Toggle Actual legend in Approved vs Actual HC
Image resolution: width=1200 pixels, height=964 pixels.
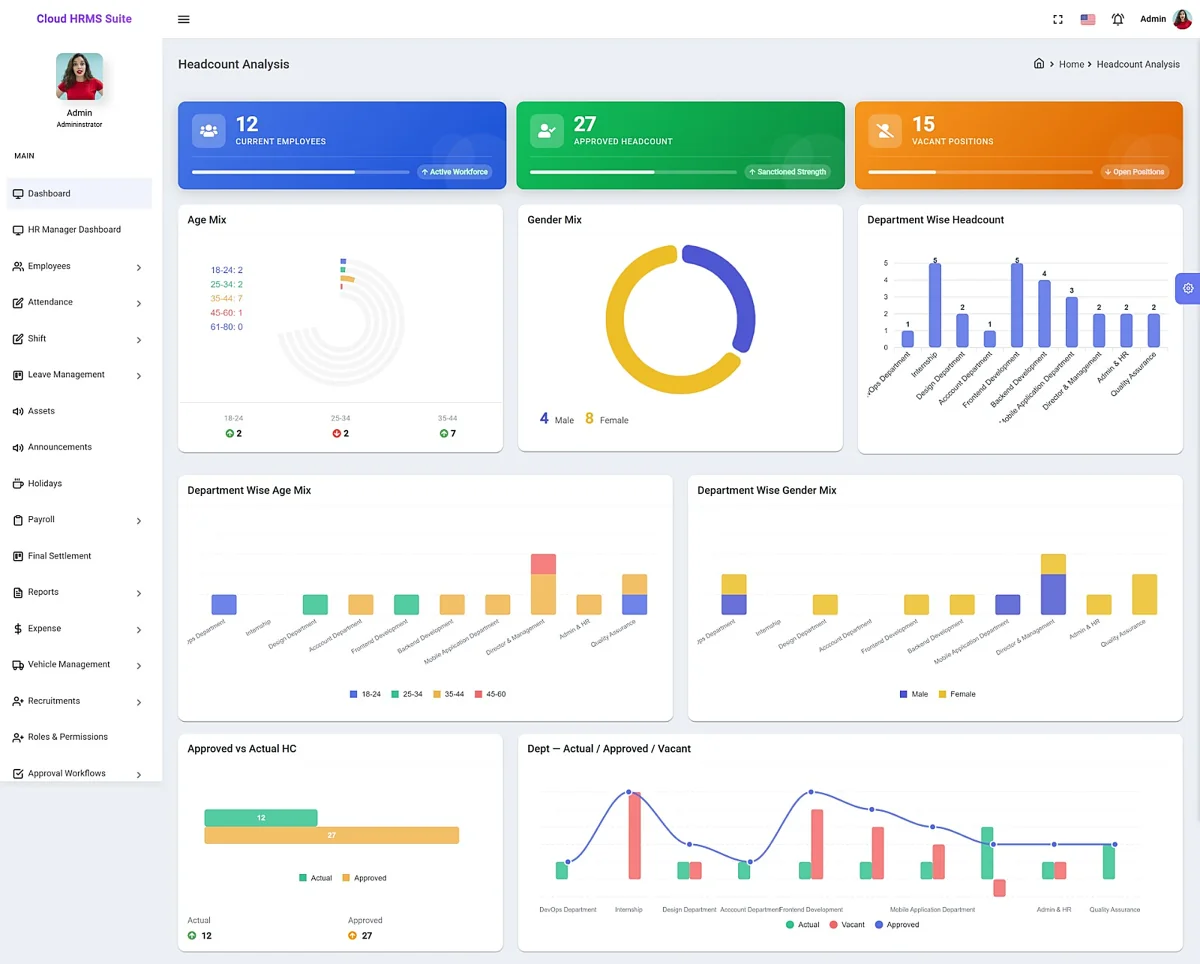coord(315,878)
